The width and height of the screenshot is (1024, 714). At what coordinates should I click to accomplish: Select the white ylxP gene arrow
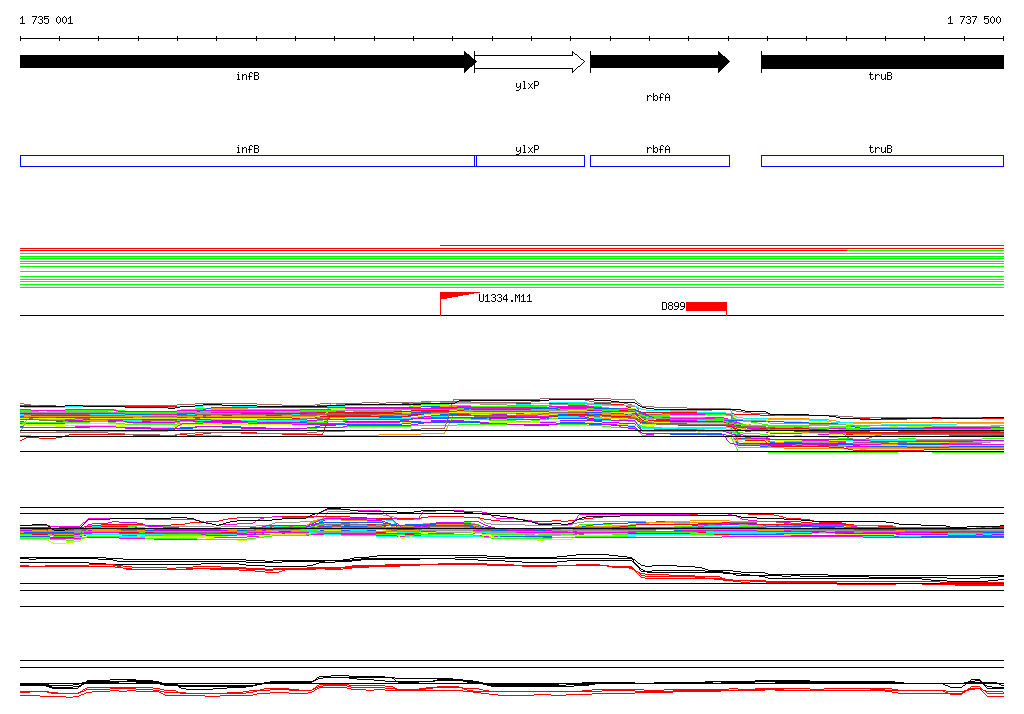click(x=530, y=62)
